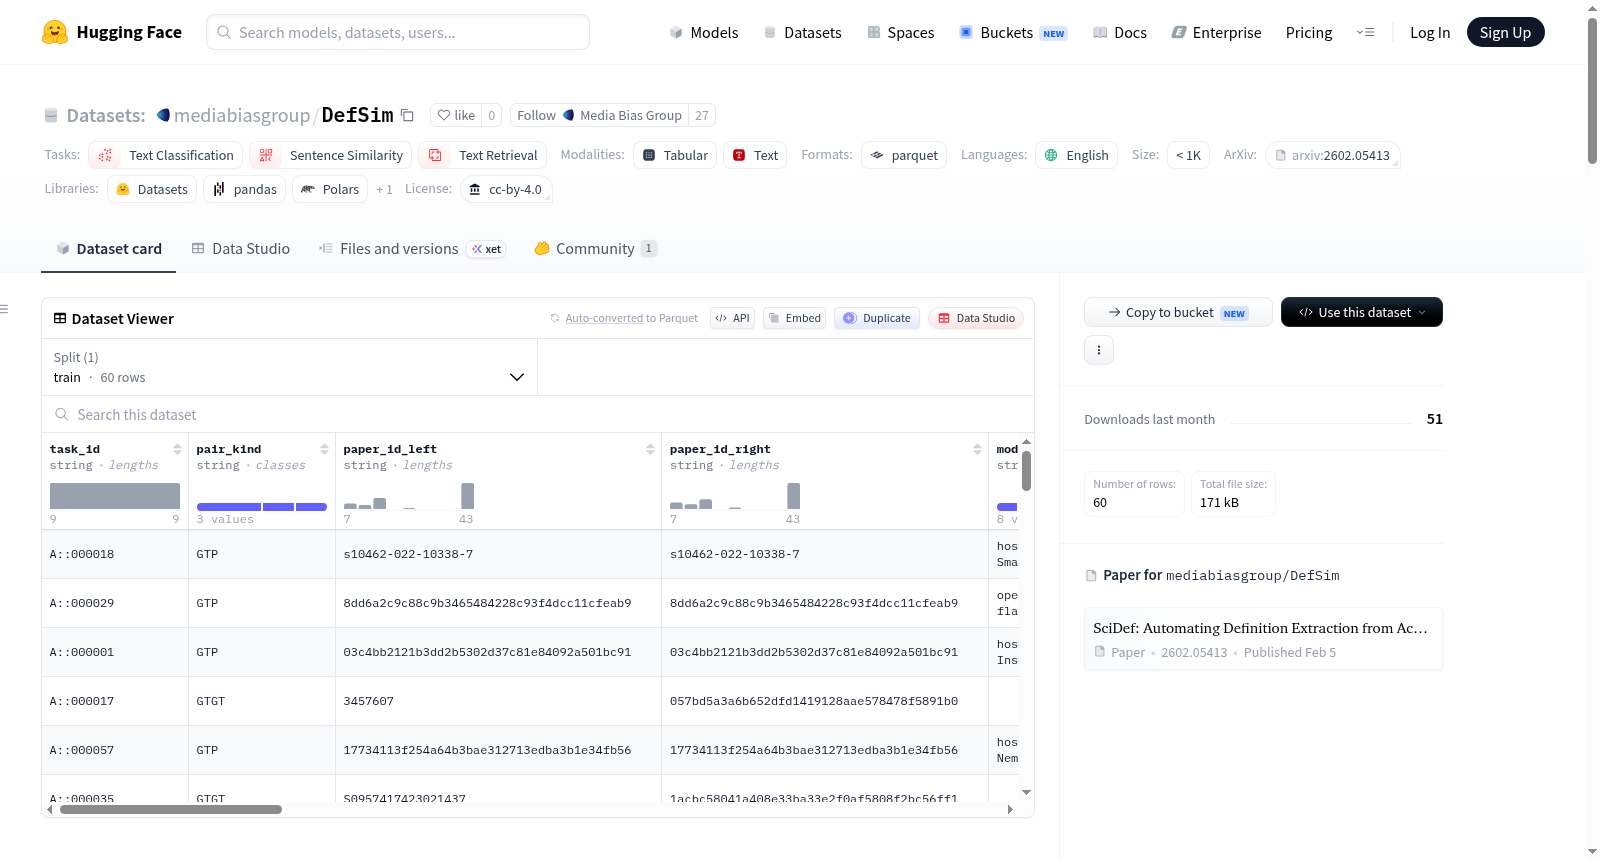1600x861 pixels.
Task: Sort the pair_kind column
Action: click(324, 449)
